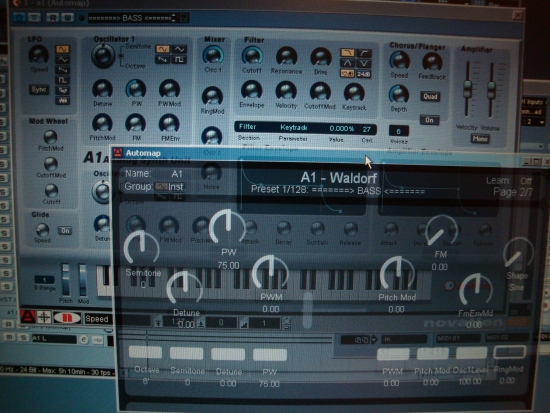Screen dimensions: 550x413
Task: Select the LFO noise waveform button
Action: point(63,101)
